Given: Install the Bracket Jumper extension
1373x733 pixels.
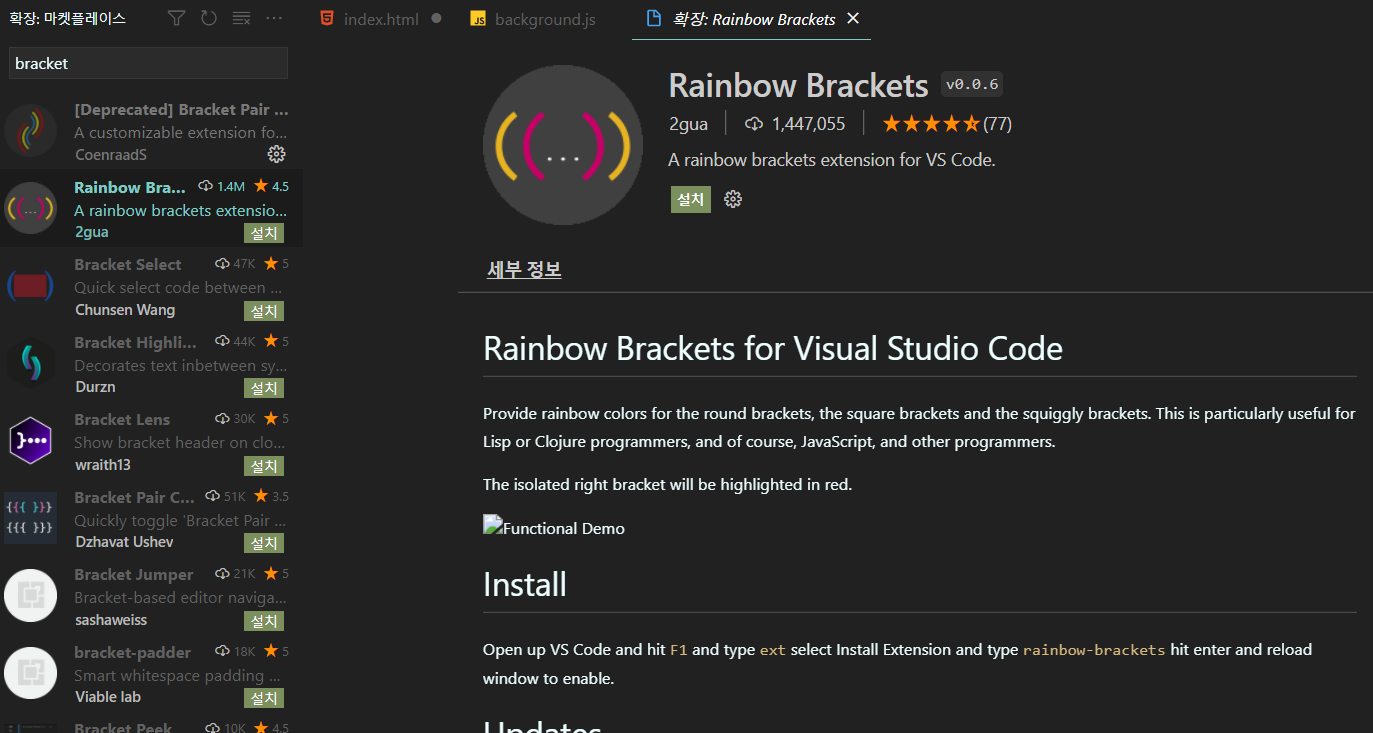Looking at the screenshot, I should [264, 621].
